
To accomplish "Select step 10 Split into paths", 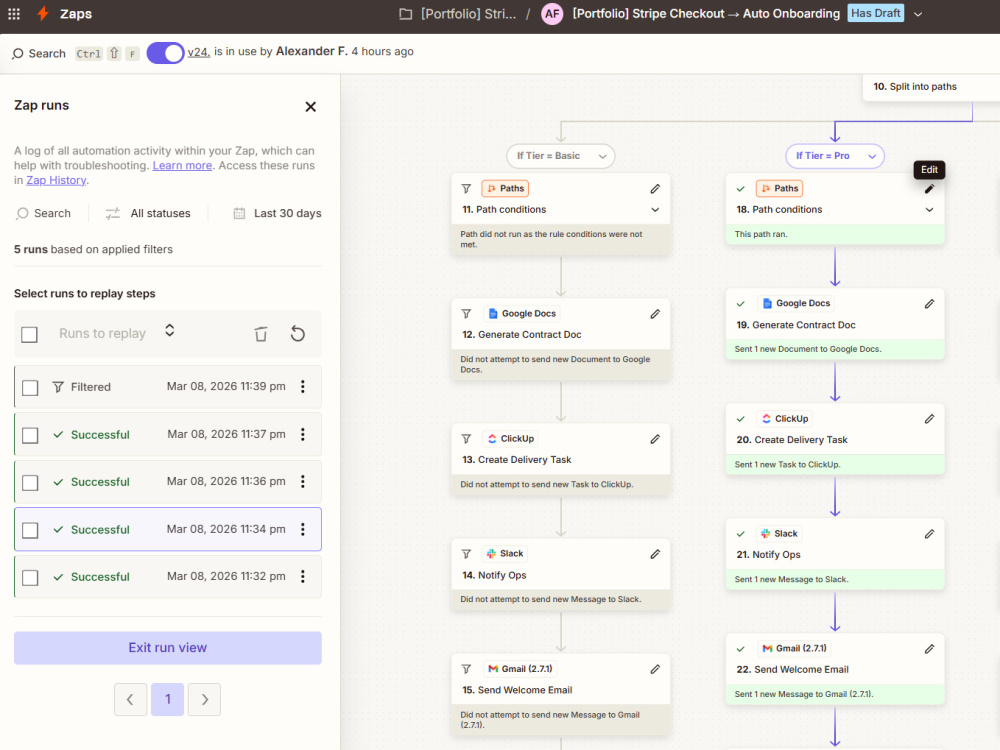I will tap(931, 87).
